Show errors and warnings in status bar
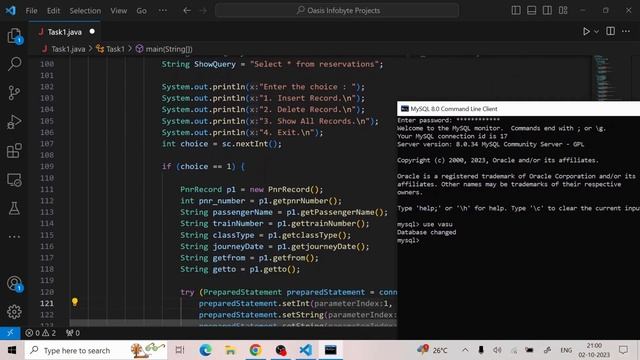Screen dimensions: 640x360 click(41, 333)
